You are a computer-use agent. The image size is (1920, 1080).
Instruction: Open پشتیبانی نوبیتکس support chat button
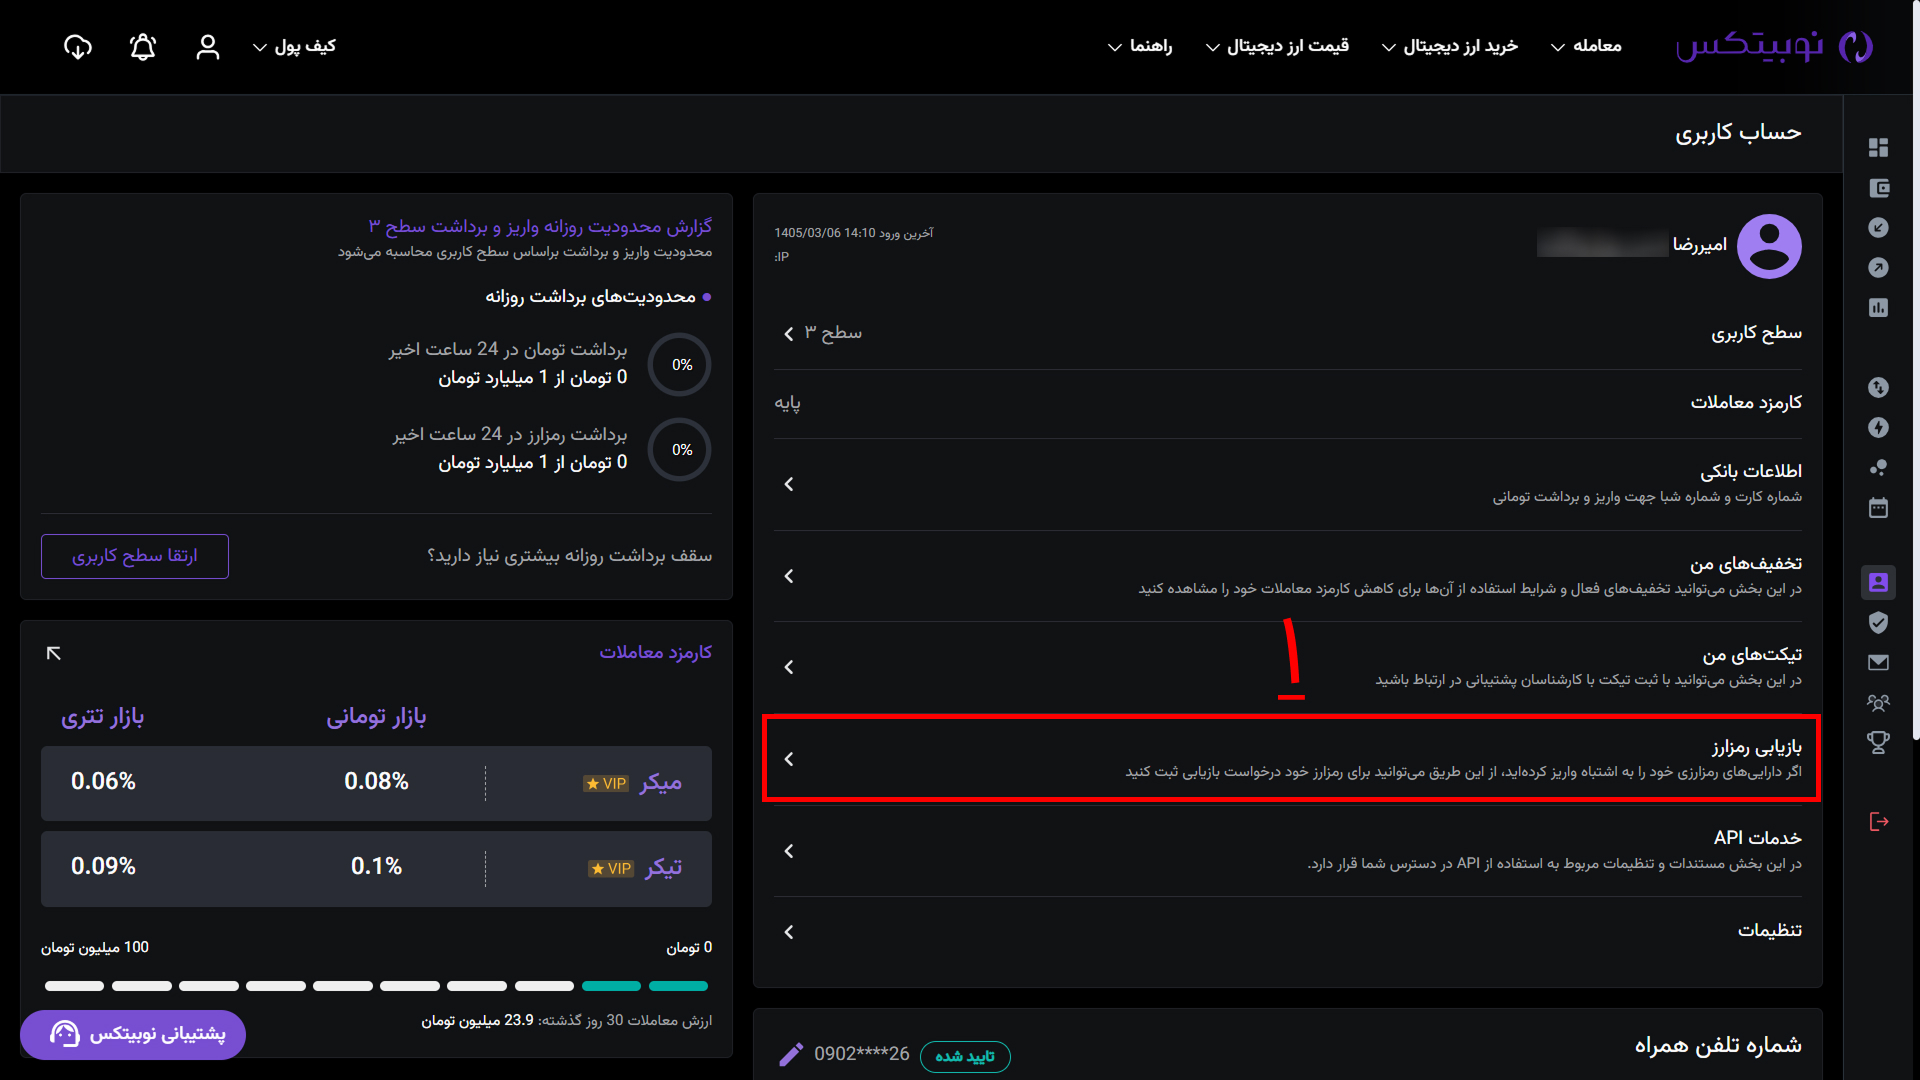(133, 1034)
